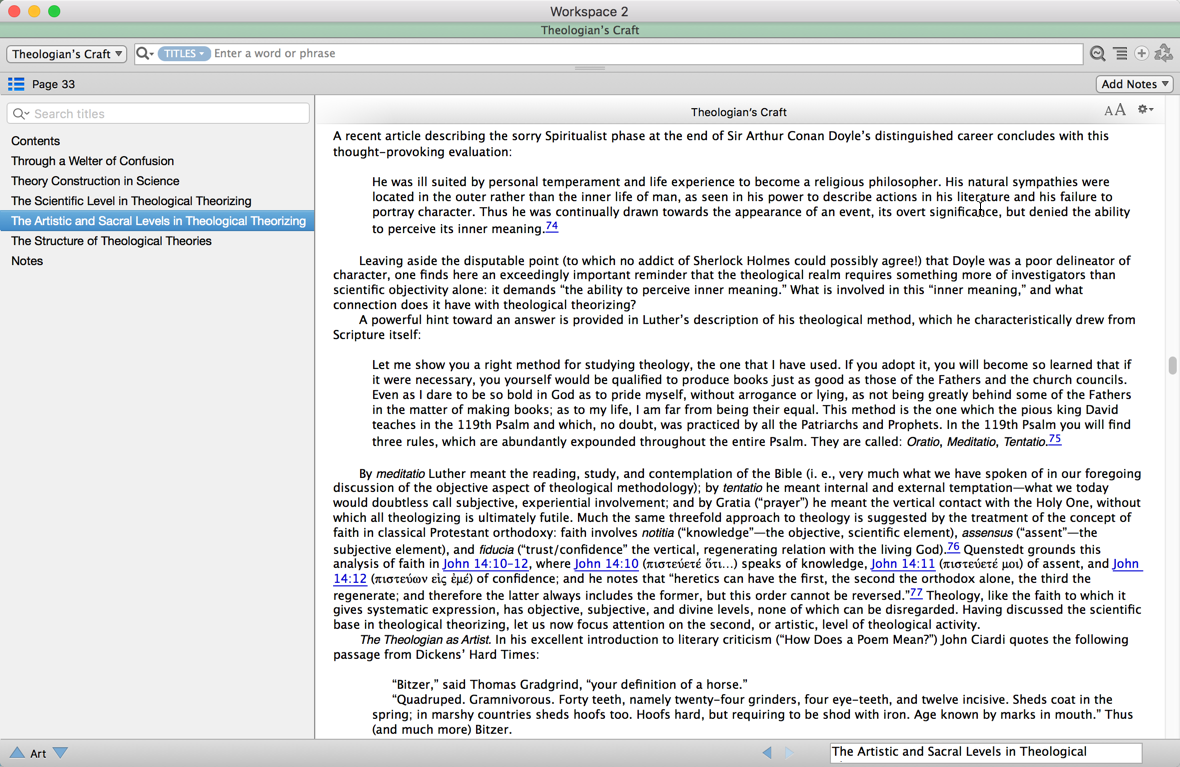Click the 'Art' label in status bar

click(38, 753)
